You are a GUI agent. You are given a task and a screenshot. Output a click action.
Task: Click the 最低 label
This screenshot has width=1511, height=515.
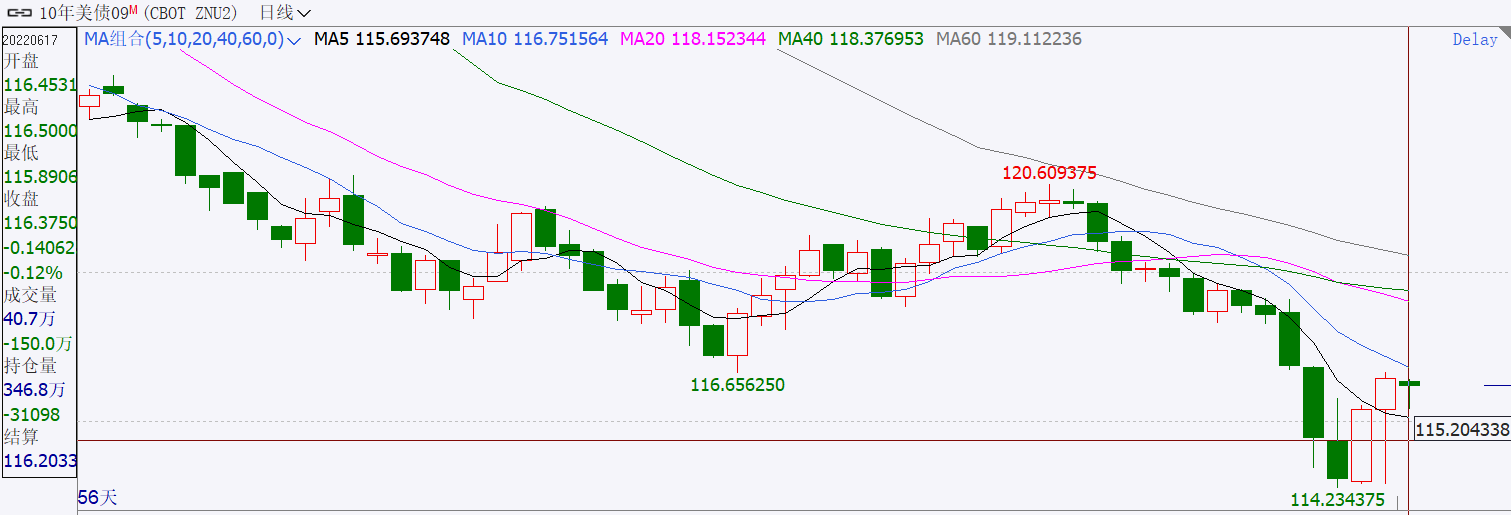(21, 153)
